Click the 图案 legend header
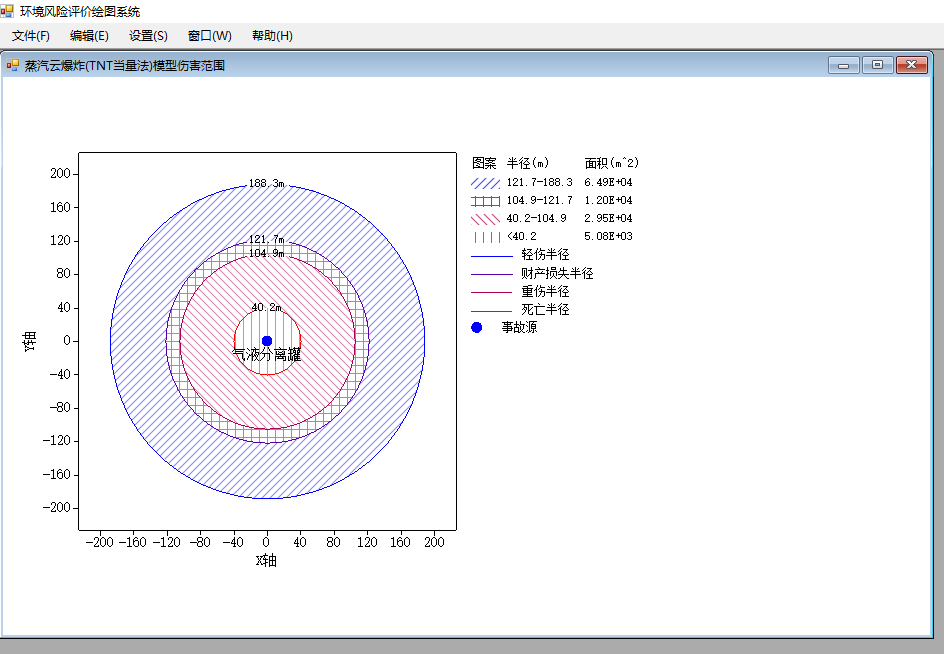This screenshot has width=944, height=654. (x=484, y=163)
